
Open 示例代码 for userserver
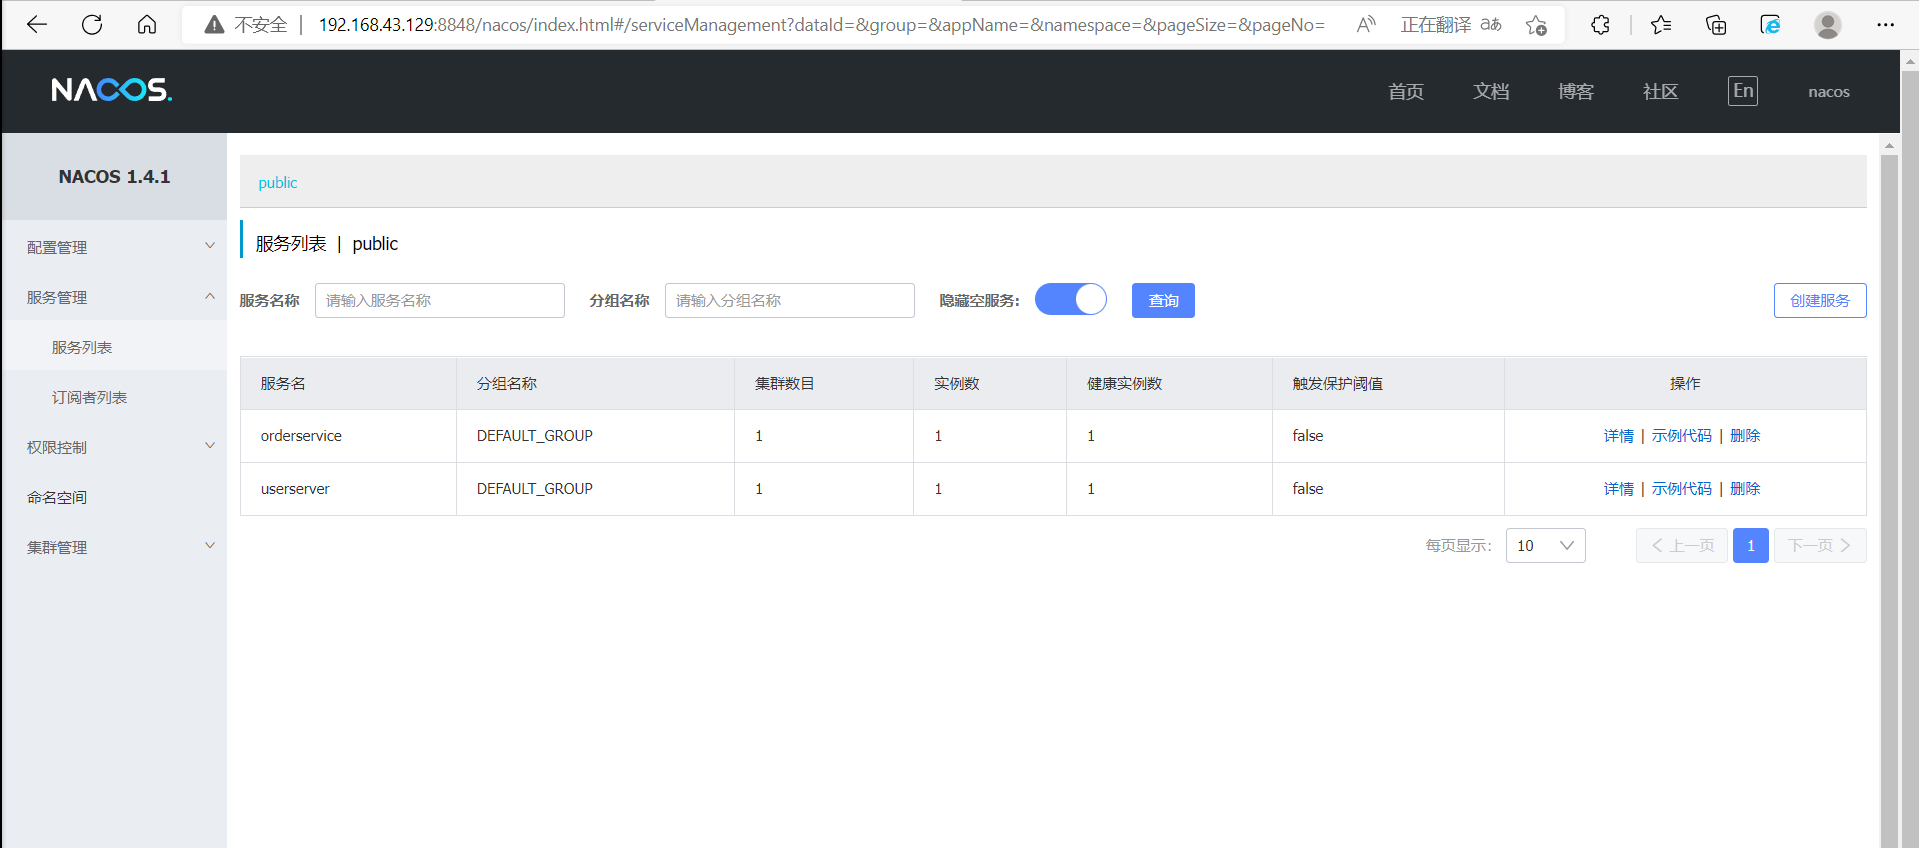click(1681, 489)
